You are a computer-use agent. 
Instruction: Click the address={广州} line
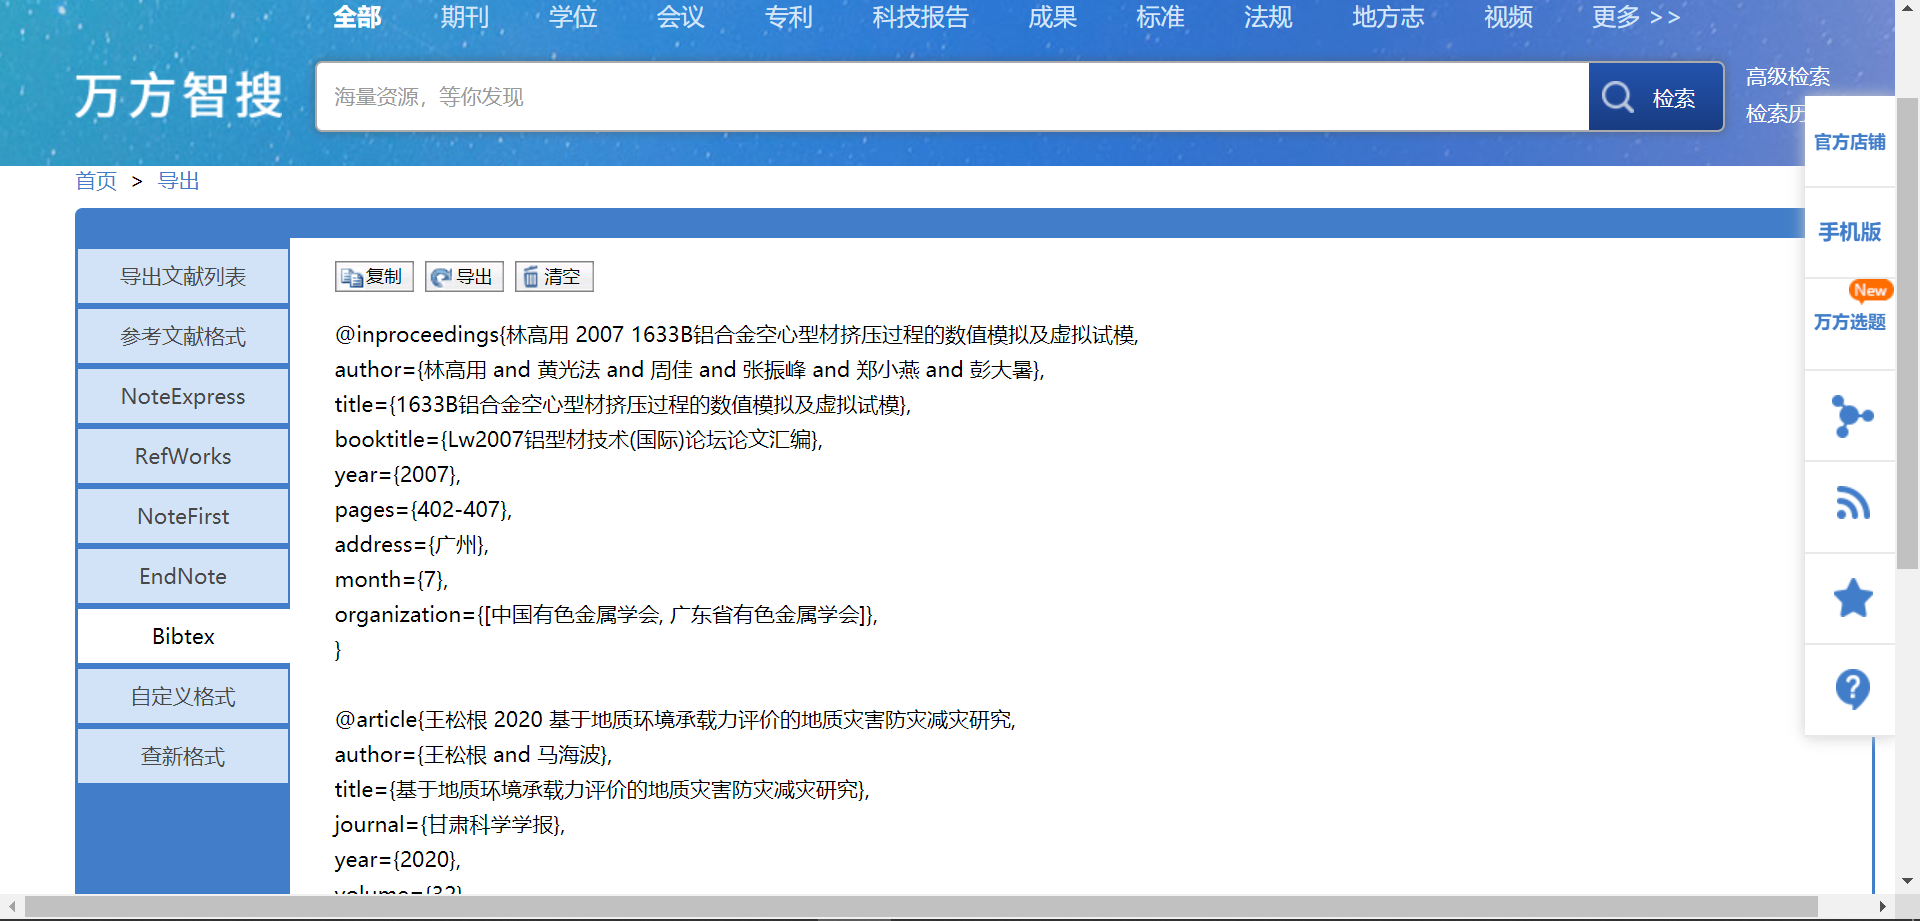tap(412, 545)
